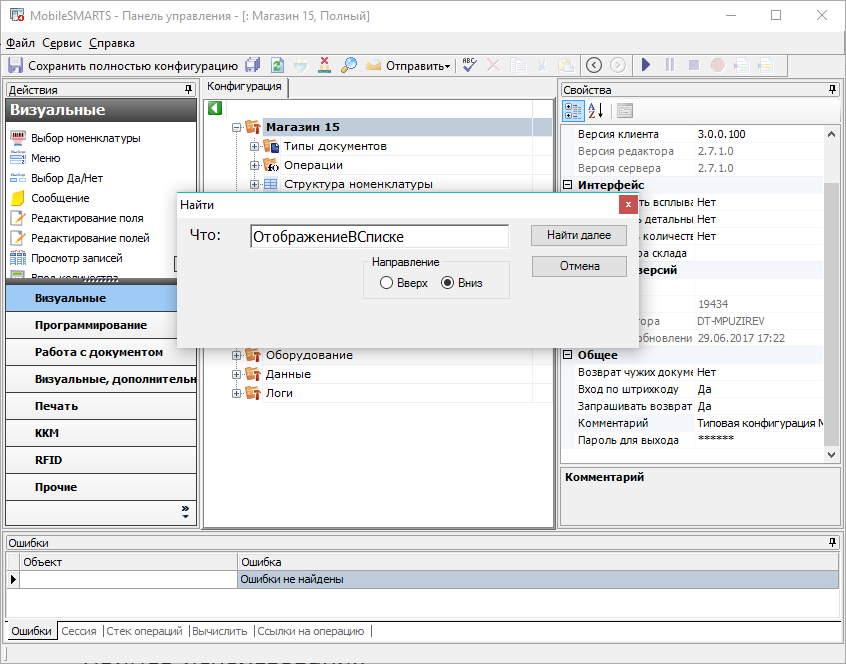
Task: Click the Field editing action icon
Action: point(18,218)
